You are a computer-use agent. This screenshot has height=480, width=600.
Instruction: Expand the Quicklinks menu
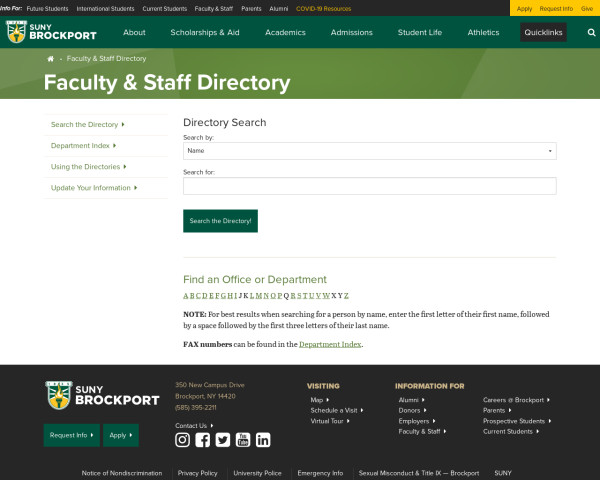click(x=543, y=32)
